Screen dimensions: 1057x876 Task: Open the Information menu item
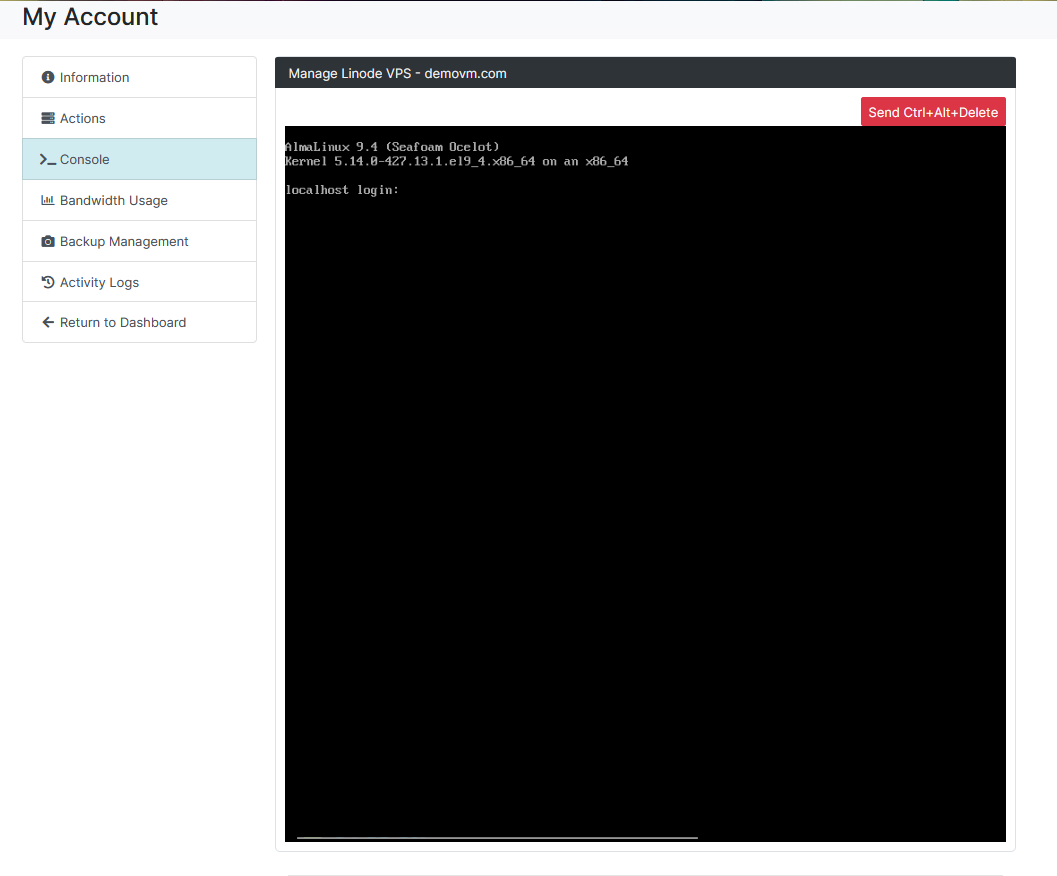tap(140, 78)
